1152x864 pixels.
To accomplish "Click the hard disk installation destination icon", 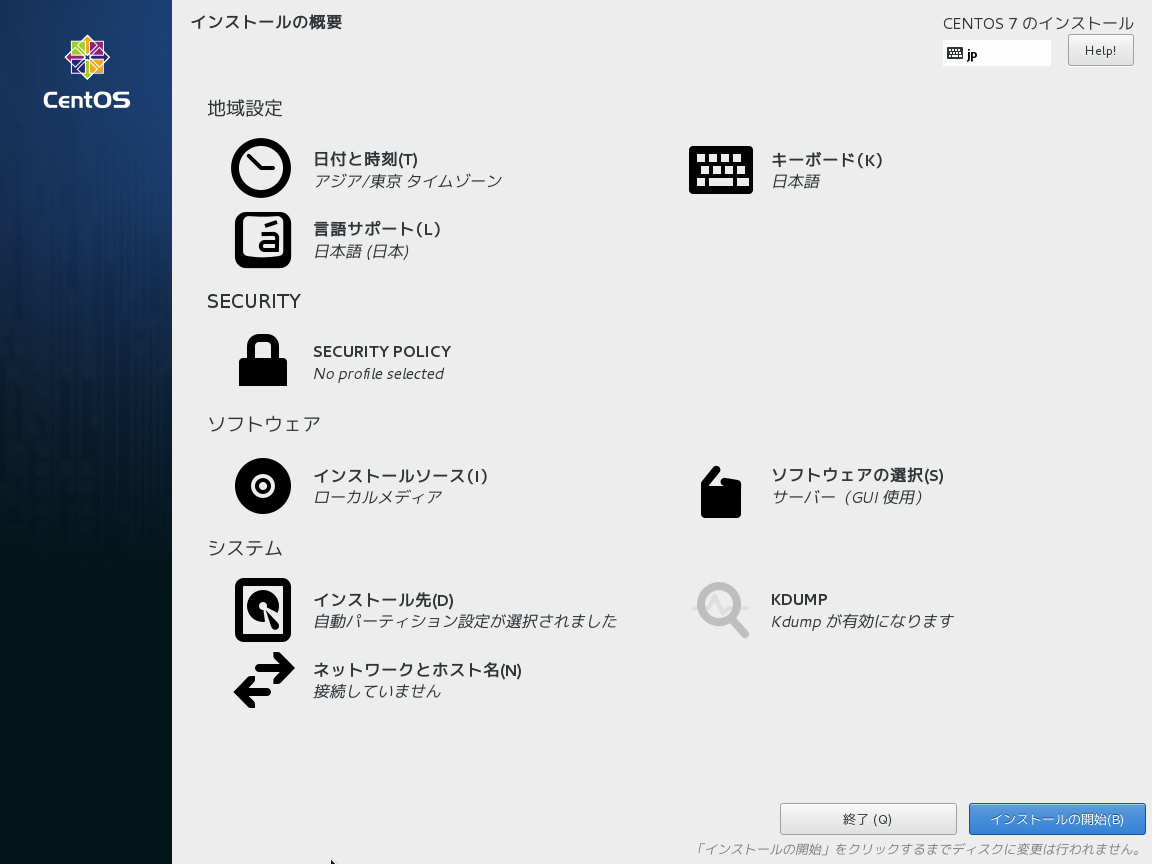I will [263, 610].
